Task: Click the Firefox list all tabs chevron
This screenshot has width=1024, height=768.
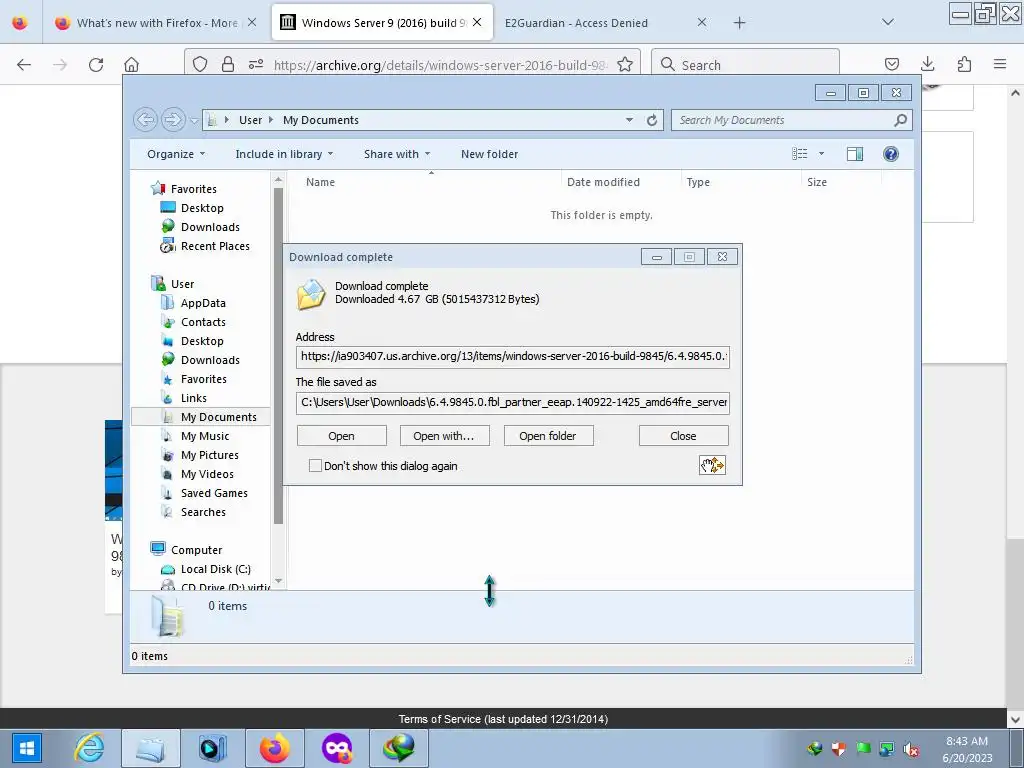Action: pyautogui.click(x=888, y=22)
